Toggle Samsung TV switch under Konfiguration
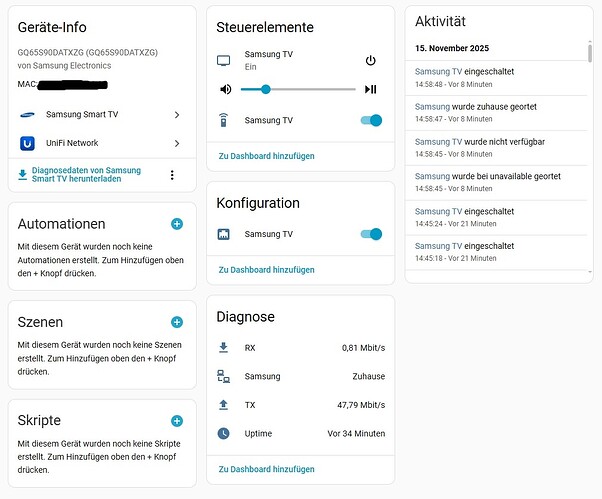 point(370,234)
